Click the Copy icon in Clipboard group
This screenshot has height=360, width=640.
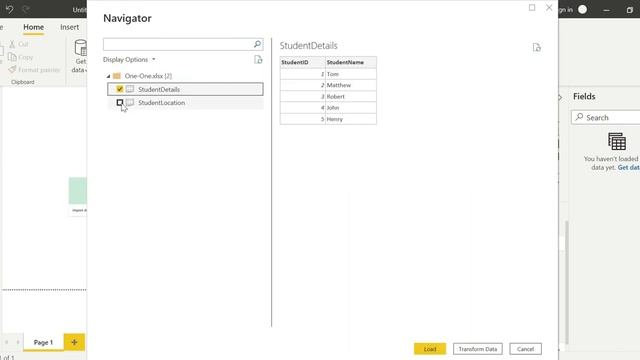tap(12, 57)
